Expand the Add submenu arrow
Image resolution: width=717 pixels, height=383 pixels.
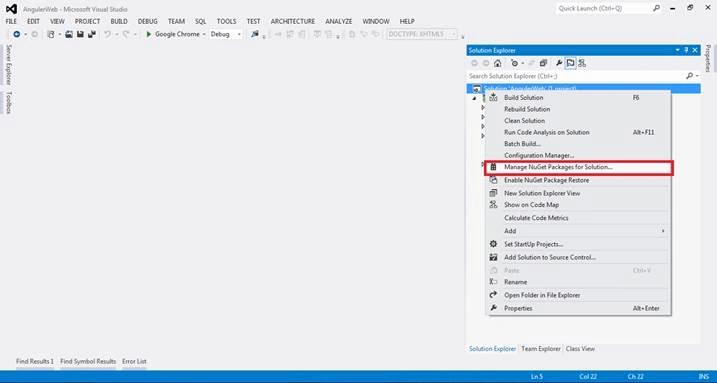click(x=663, y=231)
